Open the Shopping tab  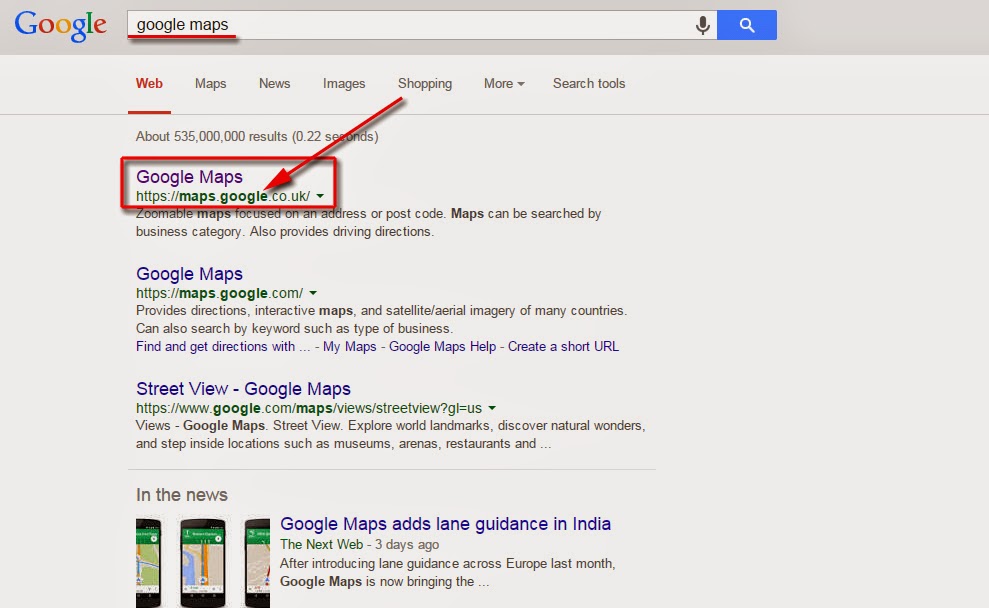[424, 84]
